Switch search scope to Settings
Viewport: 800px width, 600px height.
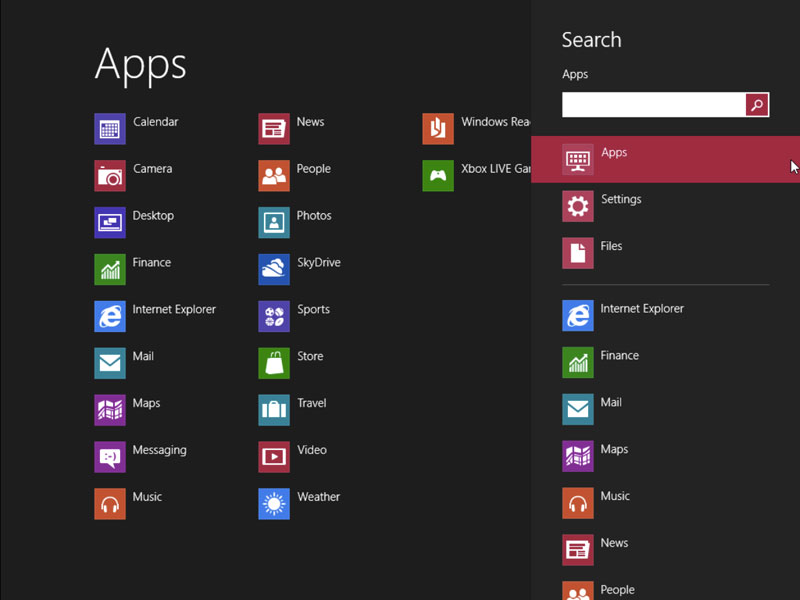620,206
